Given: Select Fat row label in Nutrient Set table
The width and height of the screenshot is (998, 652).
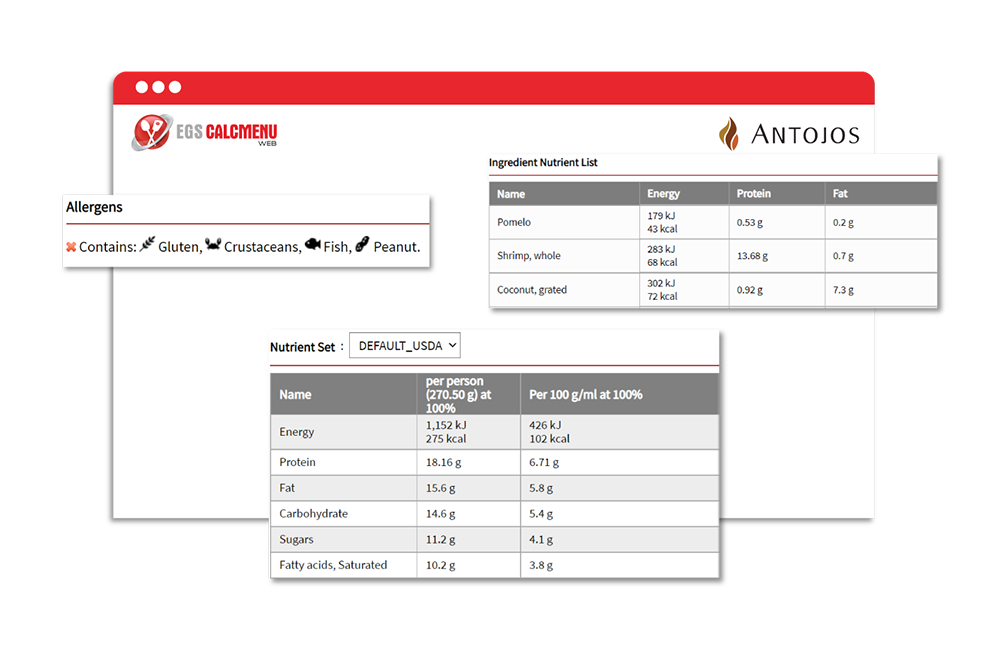Looking at the screenshot, I should [287, 488].
